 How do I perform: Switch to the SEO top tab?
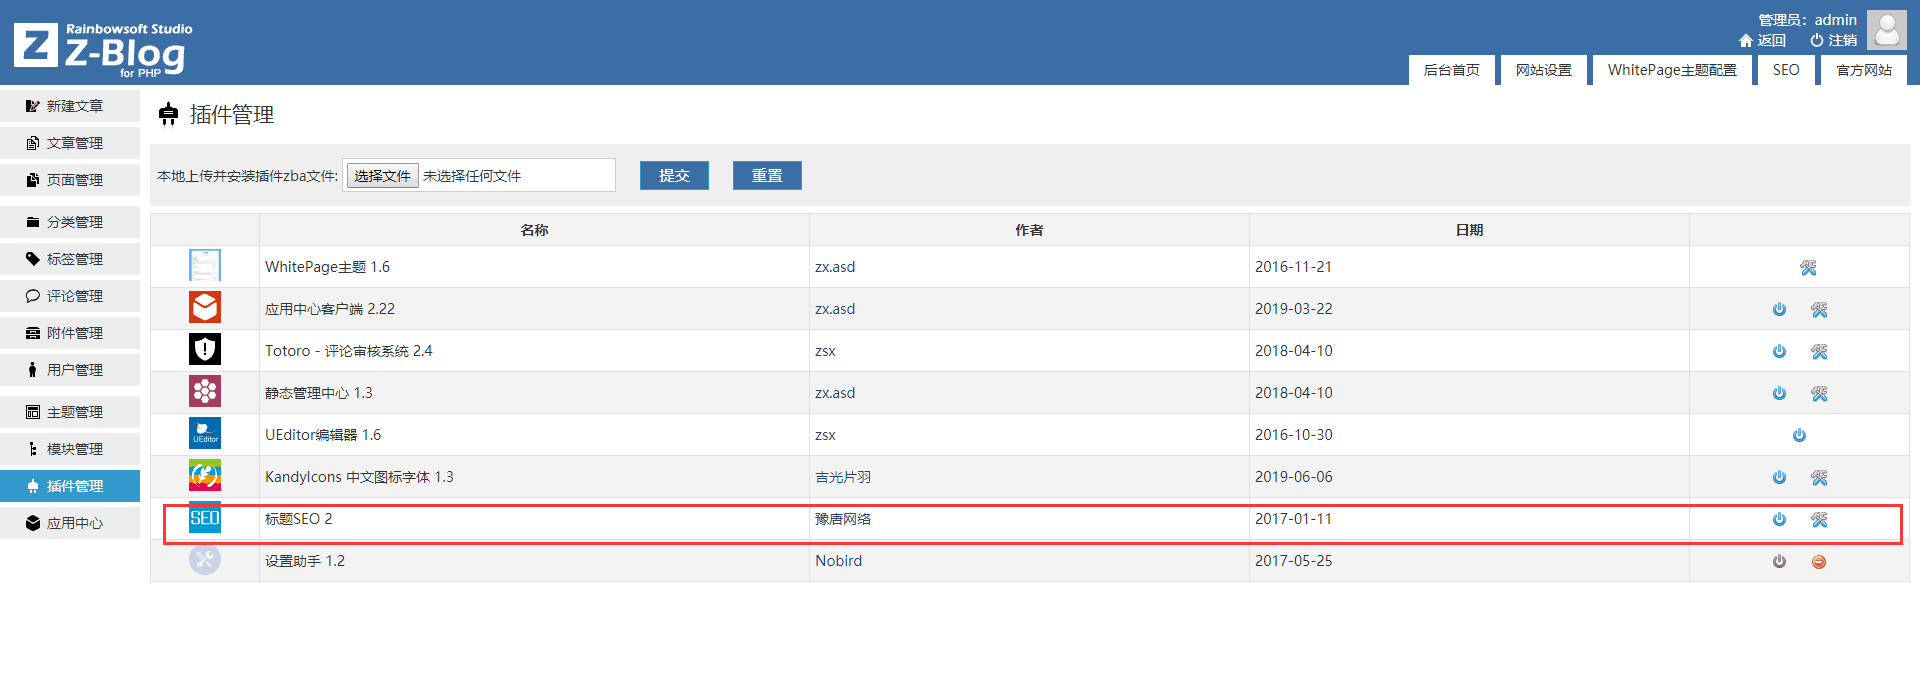tap(1786, 70)
